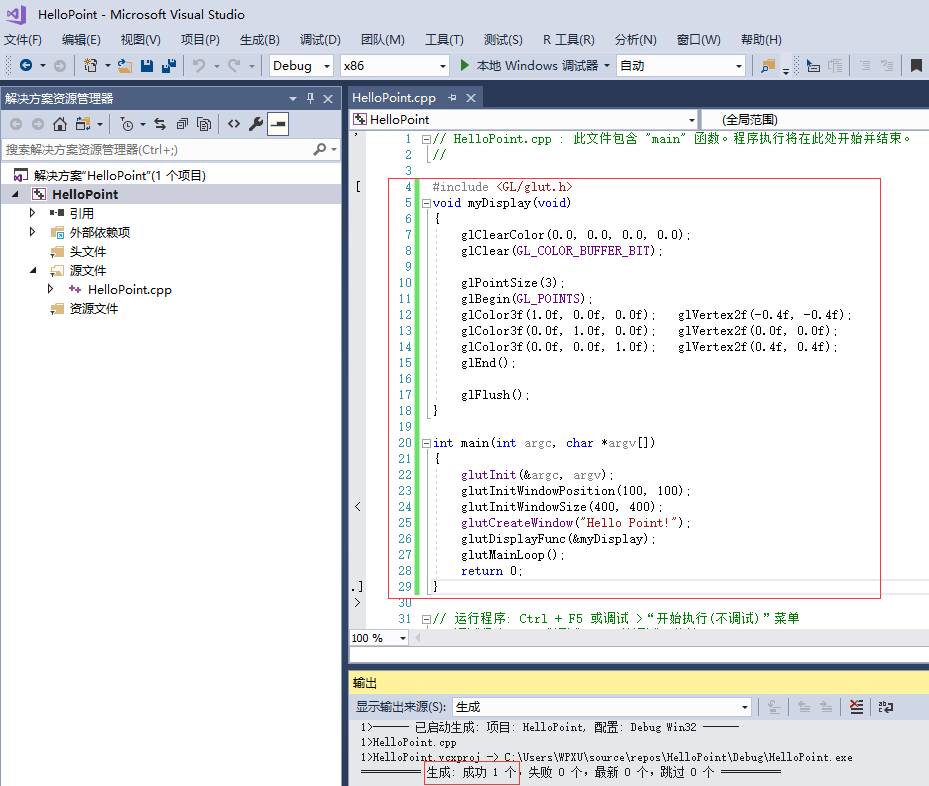Click the search magnifier in Solution Explorer

click(320, 149)
